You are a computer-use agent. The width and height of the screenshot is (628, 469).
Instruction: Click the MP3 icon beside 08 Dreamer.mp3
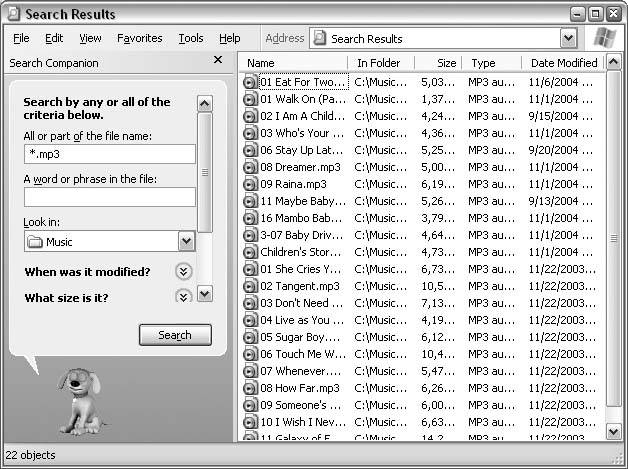[x=250, y=167]
